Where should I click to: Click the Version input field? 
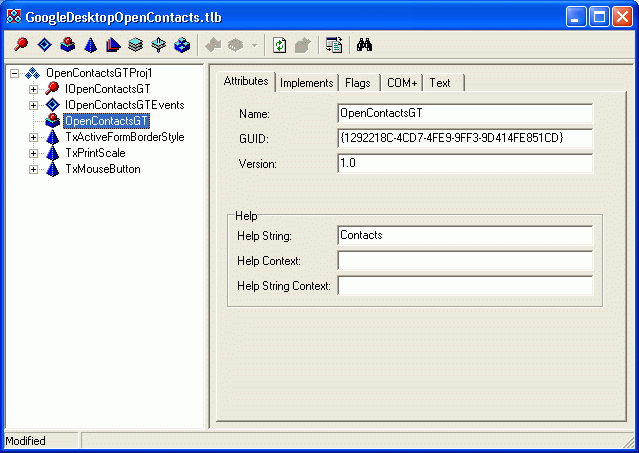[465, 163]
